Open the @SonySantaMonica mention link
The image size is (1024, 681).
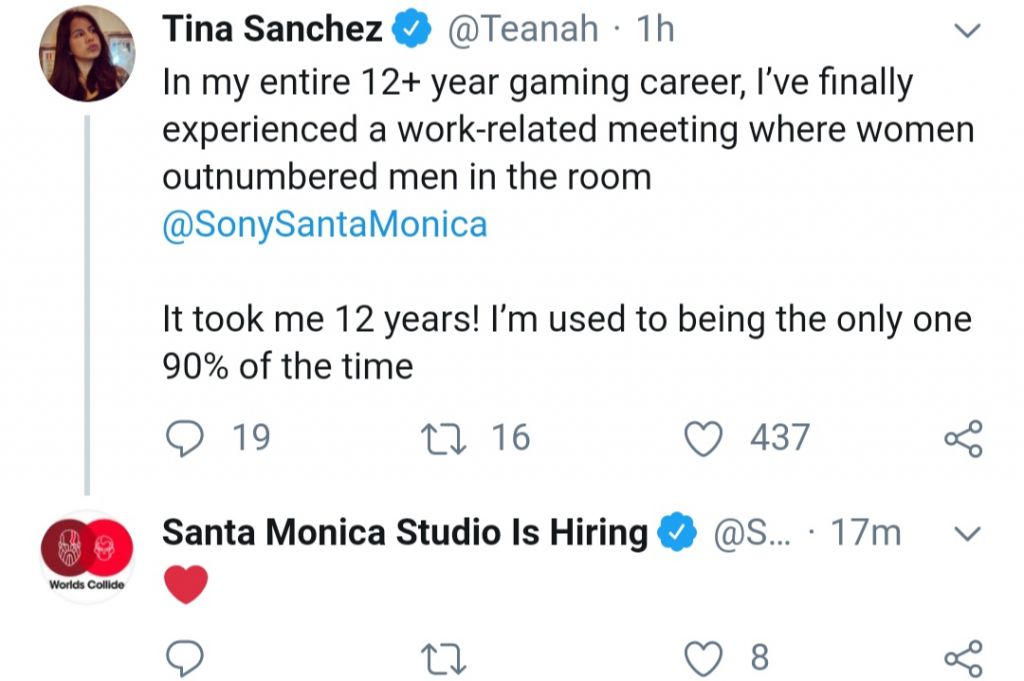point(324,224)
